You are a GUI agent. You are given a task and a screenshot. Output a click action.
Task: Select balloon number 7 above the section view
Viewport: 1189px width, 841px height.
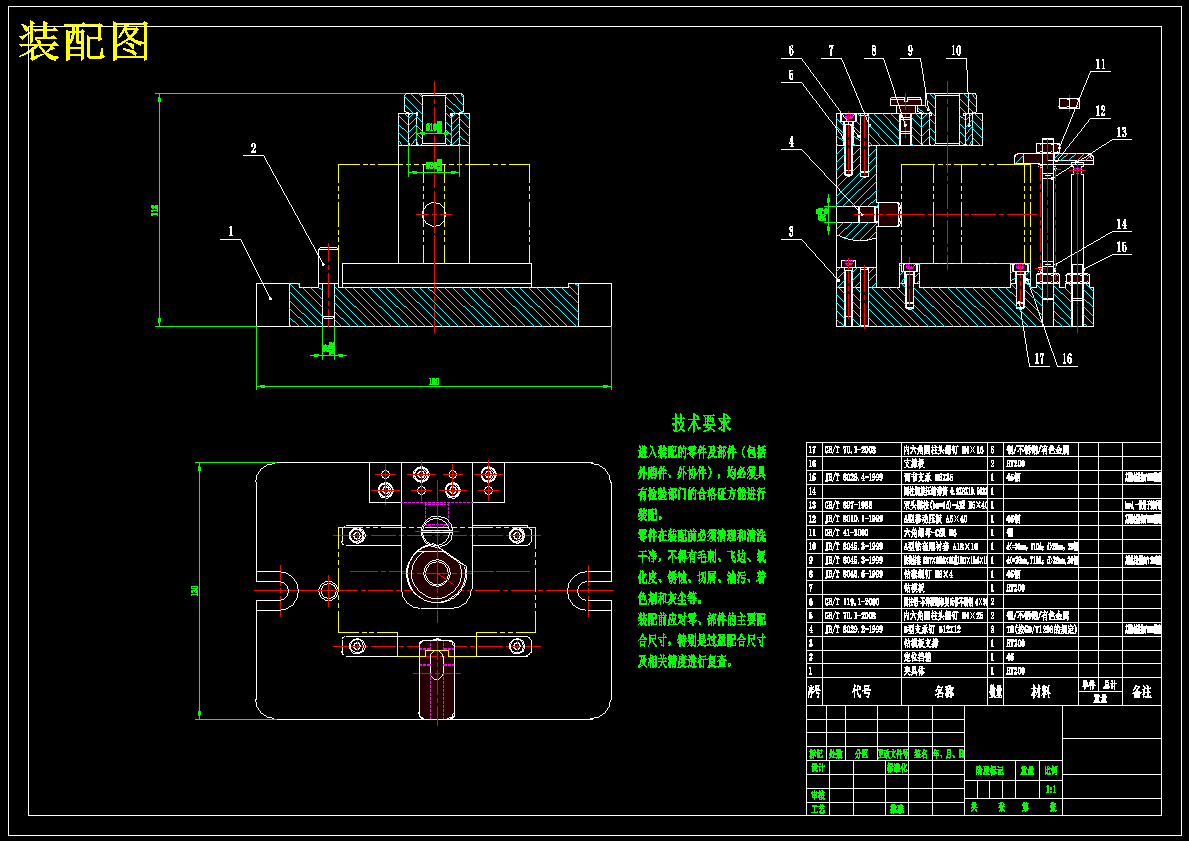click(x=831, y=50)
